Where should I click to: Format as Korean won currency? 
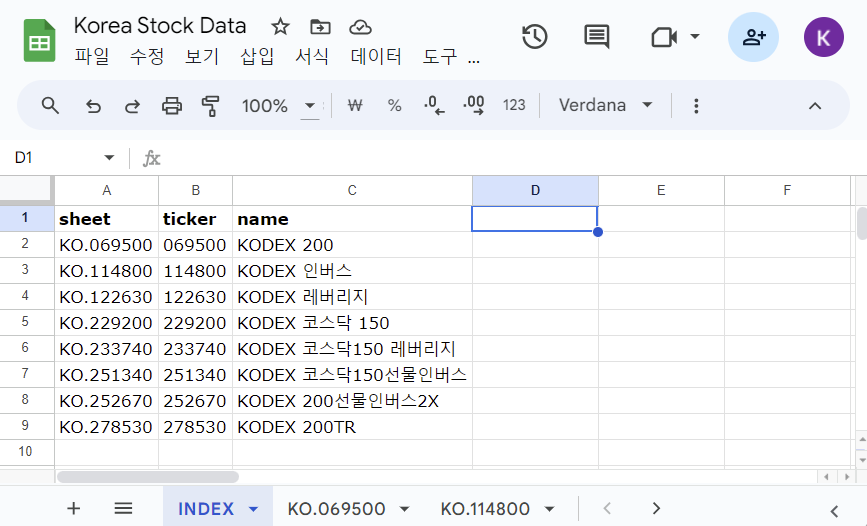pyautogui.click(x=355, y=105)
